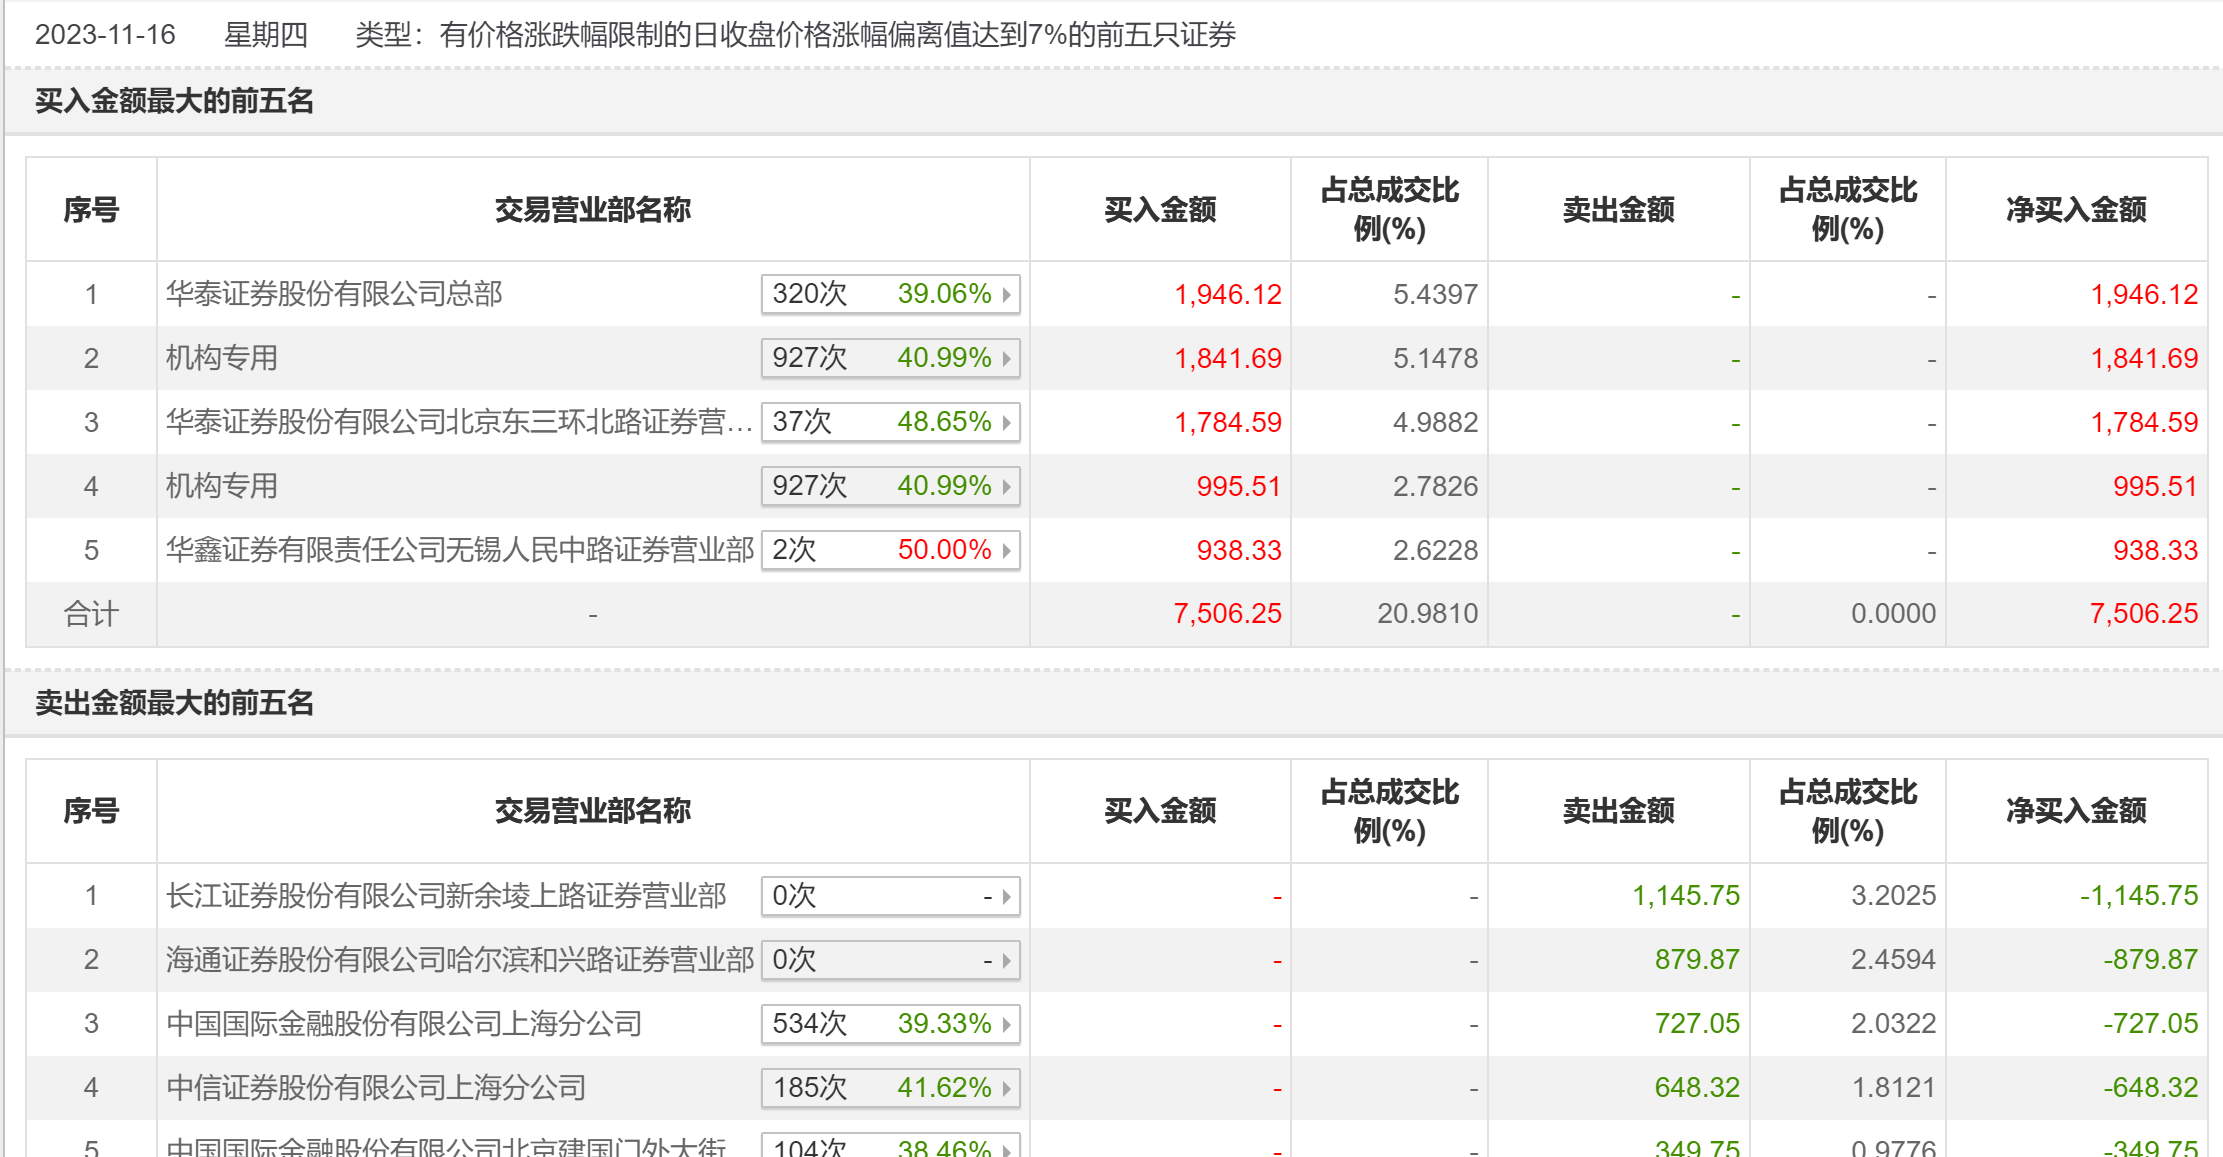
Task: Open arrow beside 534次 39.33%
Action: 1007,1024
